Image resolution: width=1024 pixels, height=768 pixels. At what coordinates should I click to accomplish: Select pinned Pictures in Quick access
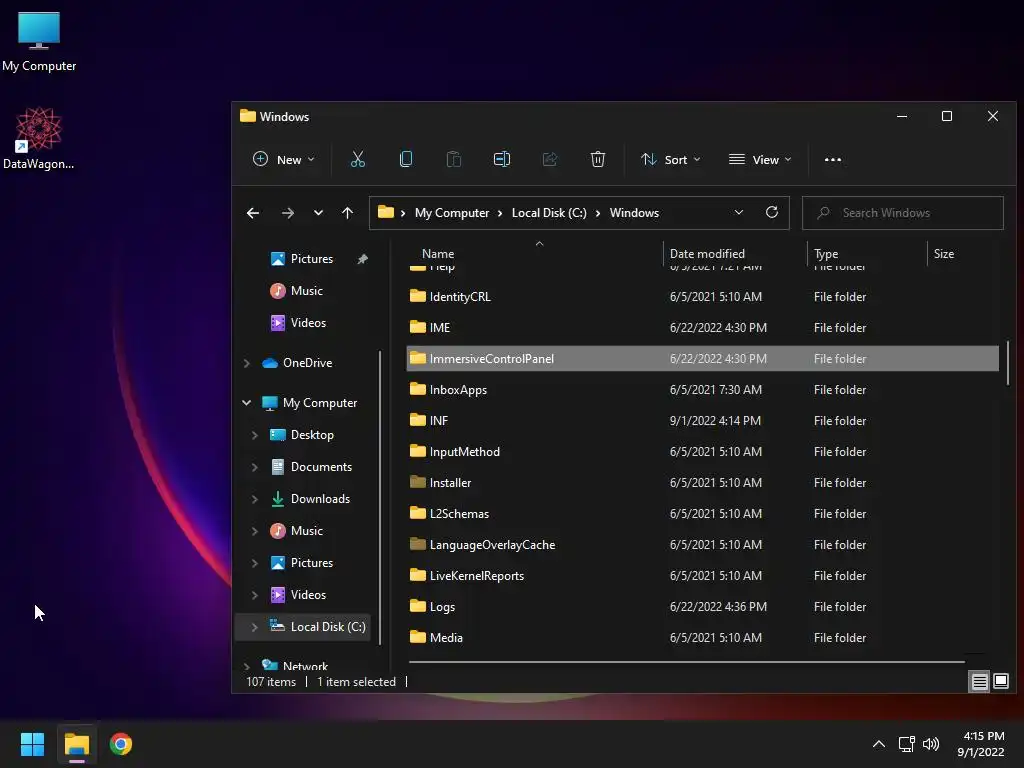click(312, 259)
